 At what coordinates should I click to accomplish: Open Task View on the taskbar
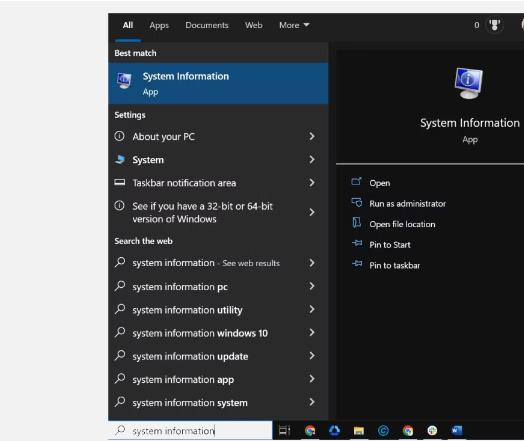[284, 431]
